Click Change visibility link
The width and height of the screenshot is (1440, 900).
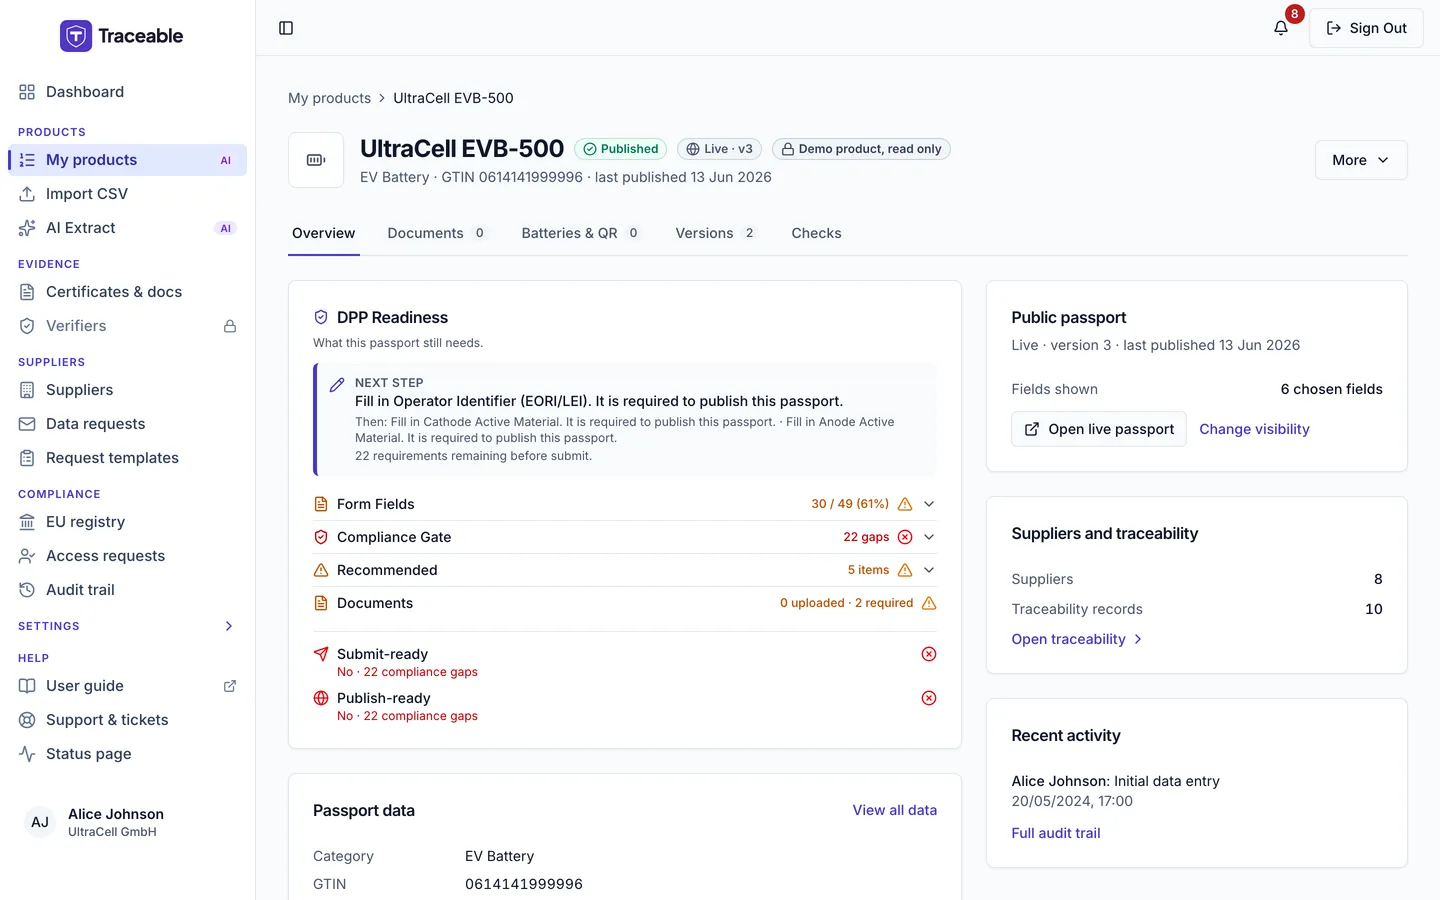point(1254,429)
